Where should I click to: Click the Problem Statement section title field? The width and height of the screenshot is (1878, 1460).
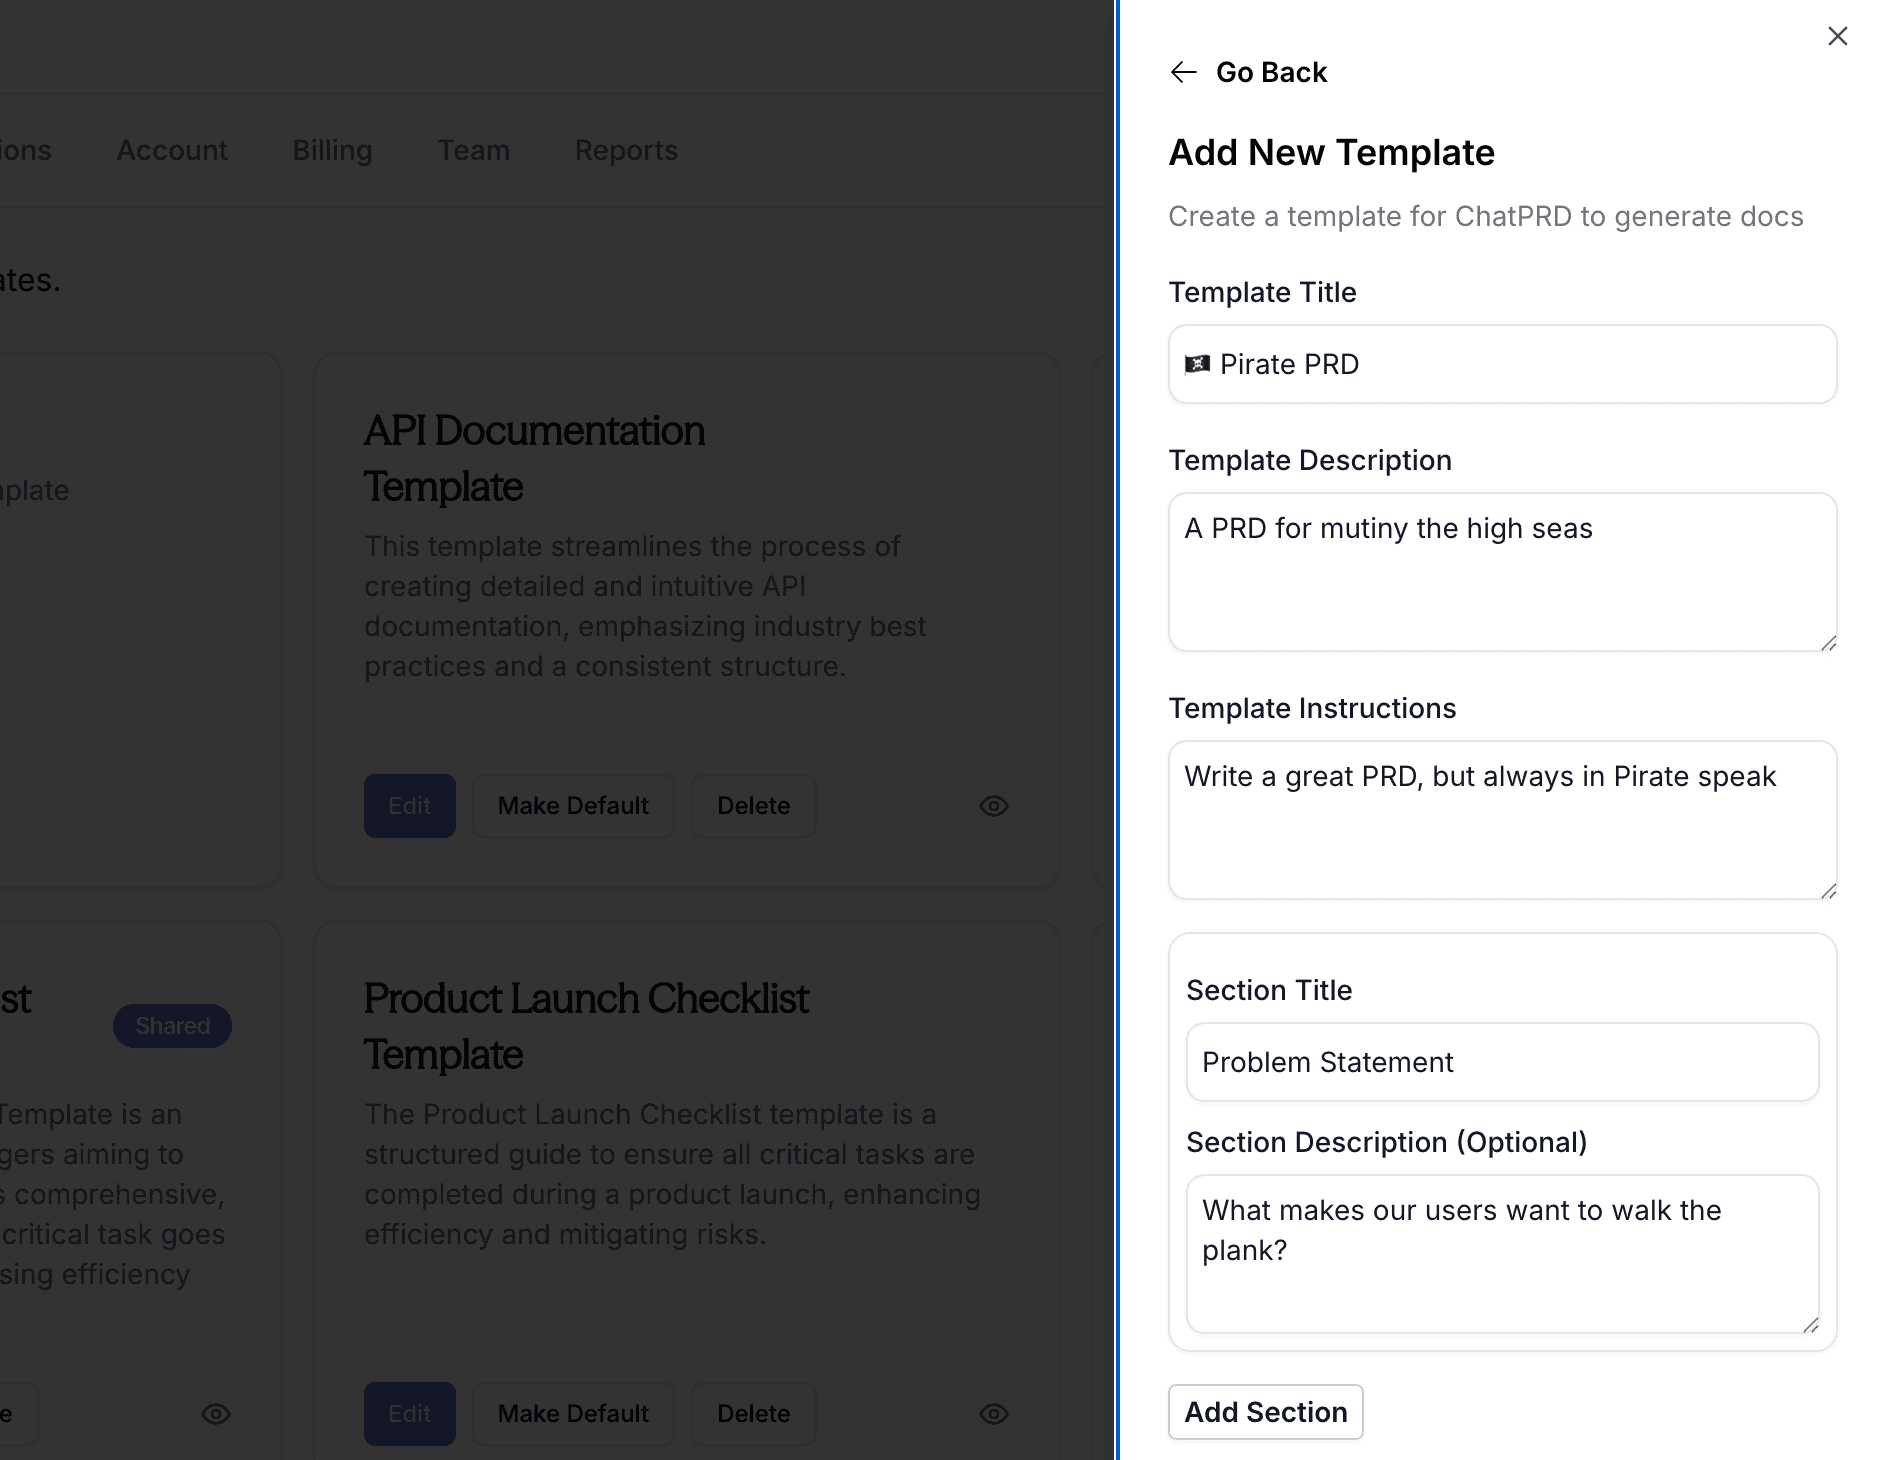pos(1500,1062)
